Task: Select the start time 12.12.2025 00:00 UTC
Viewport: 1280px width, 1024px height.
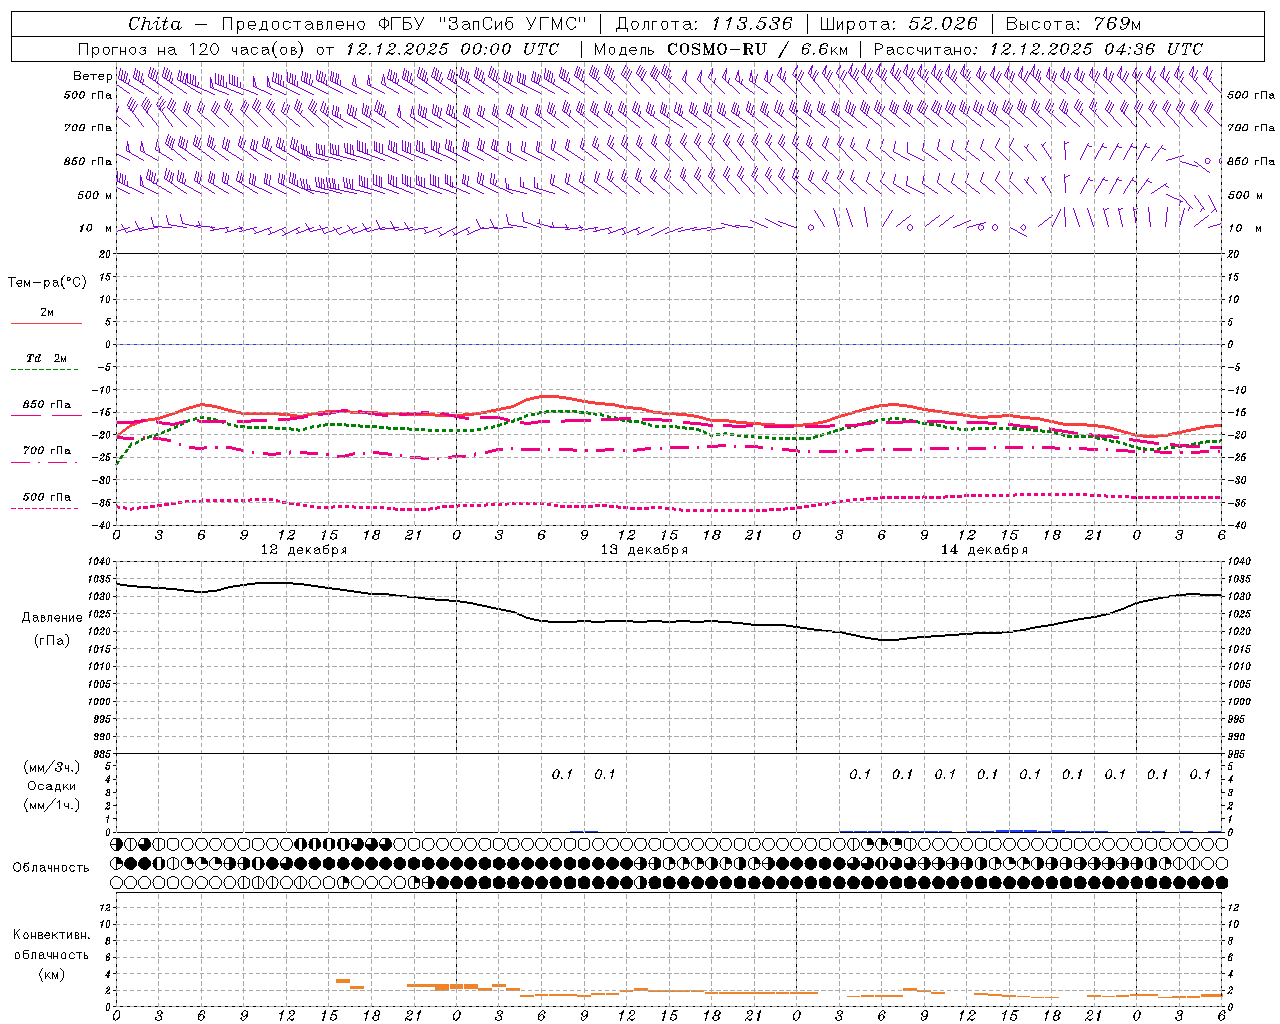Action: click(x=452, y=49)
